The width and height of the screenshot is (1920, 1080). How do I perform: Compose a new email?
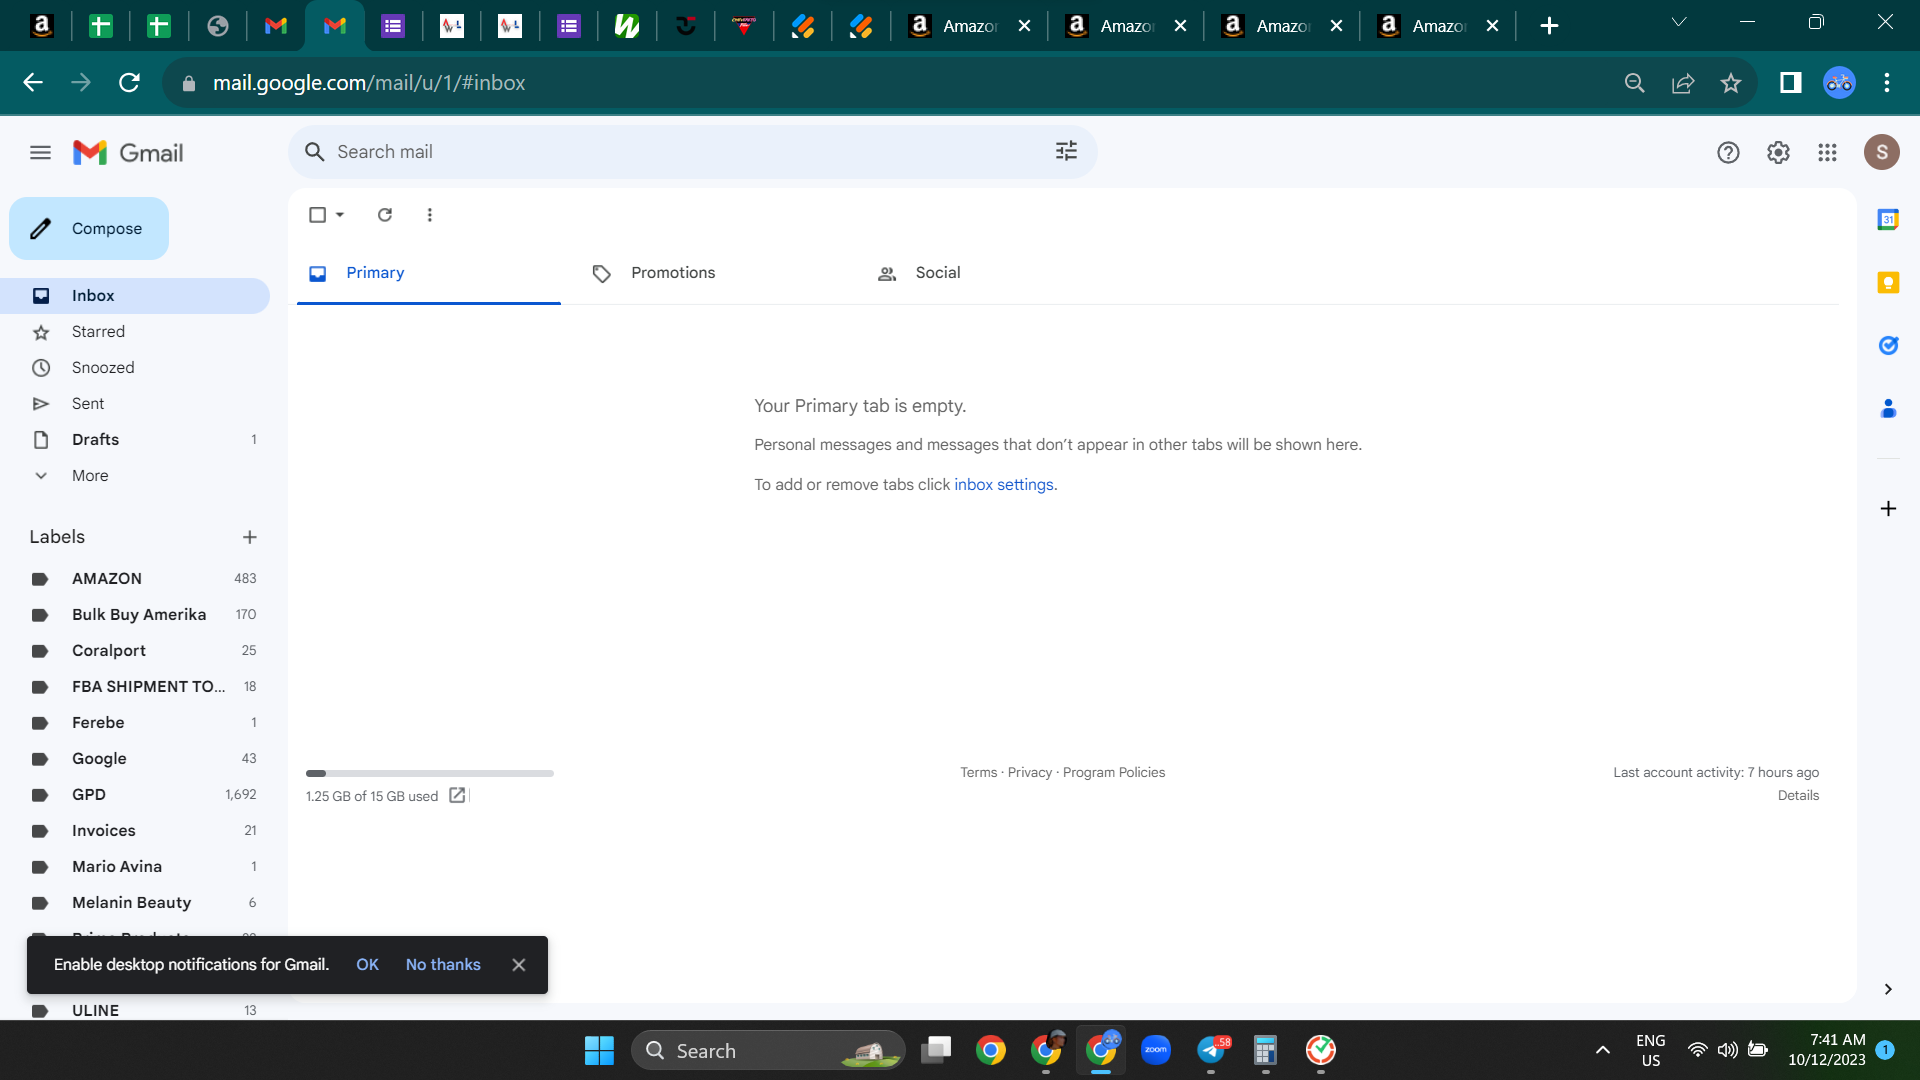point(89,229)
